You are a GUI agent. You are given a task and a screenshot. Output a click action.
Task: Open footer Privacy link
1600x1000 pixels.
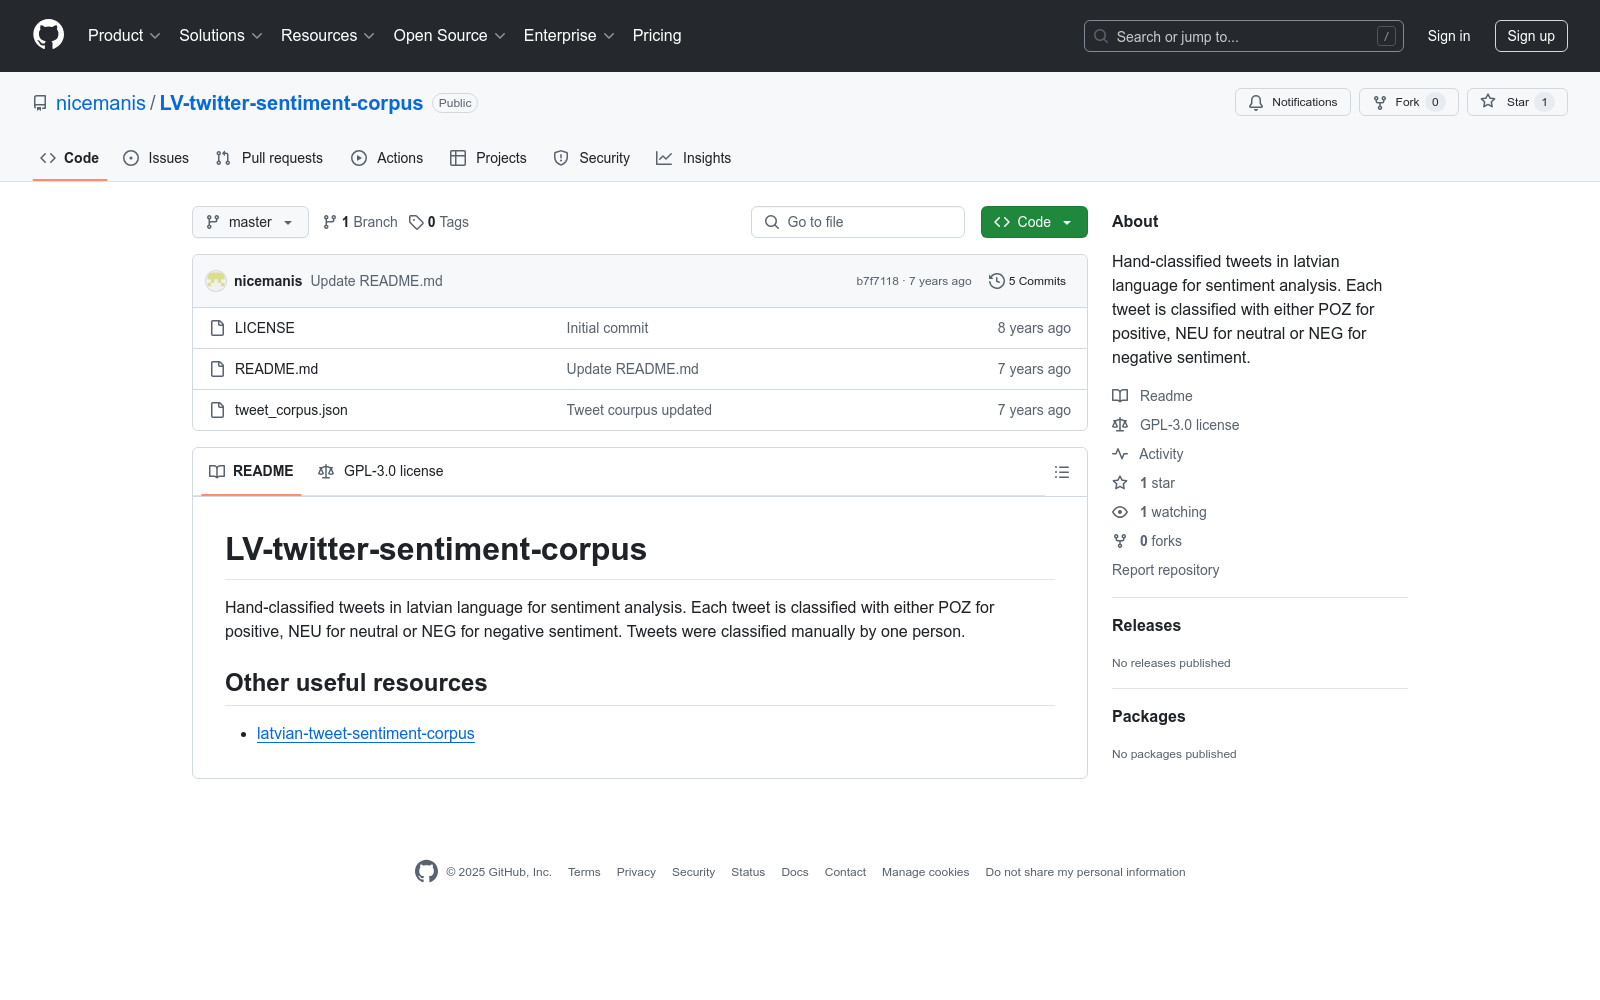(636, 872)
